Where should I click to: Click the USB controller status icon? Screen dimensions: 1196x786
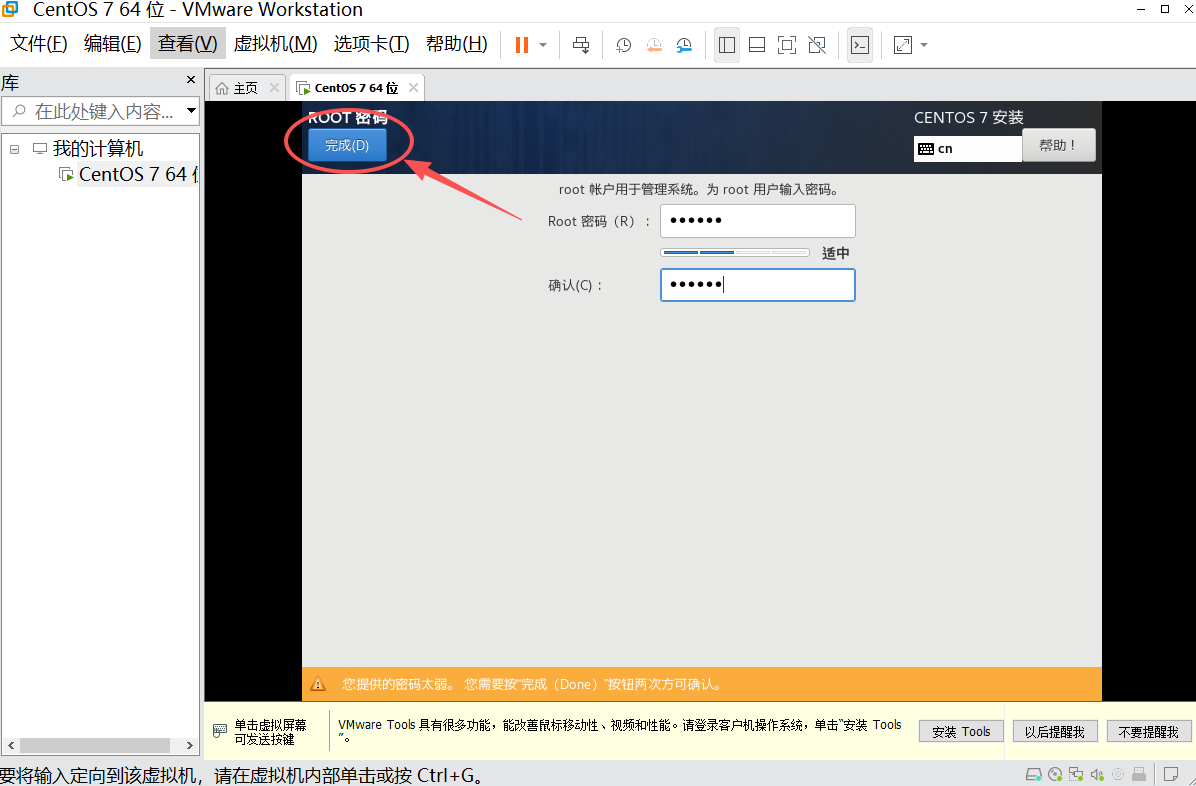[1139, 775]
